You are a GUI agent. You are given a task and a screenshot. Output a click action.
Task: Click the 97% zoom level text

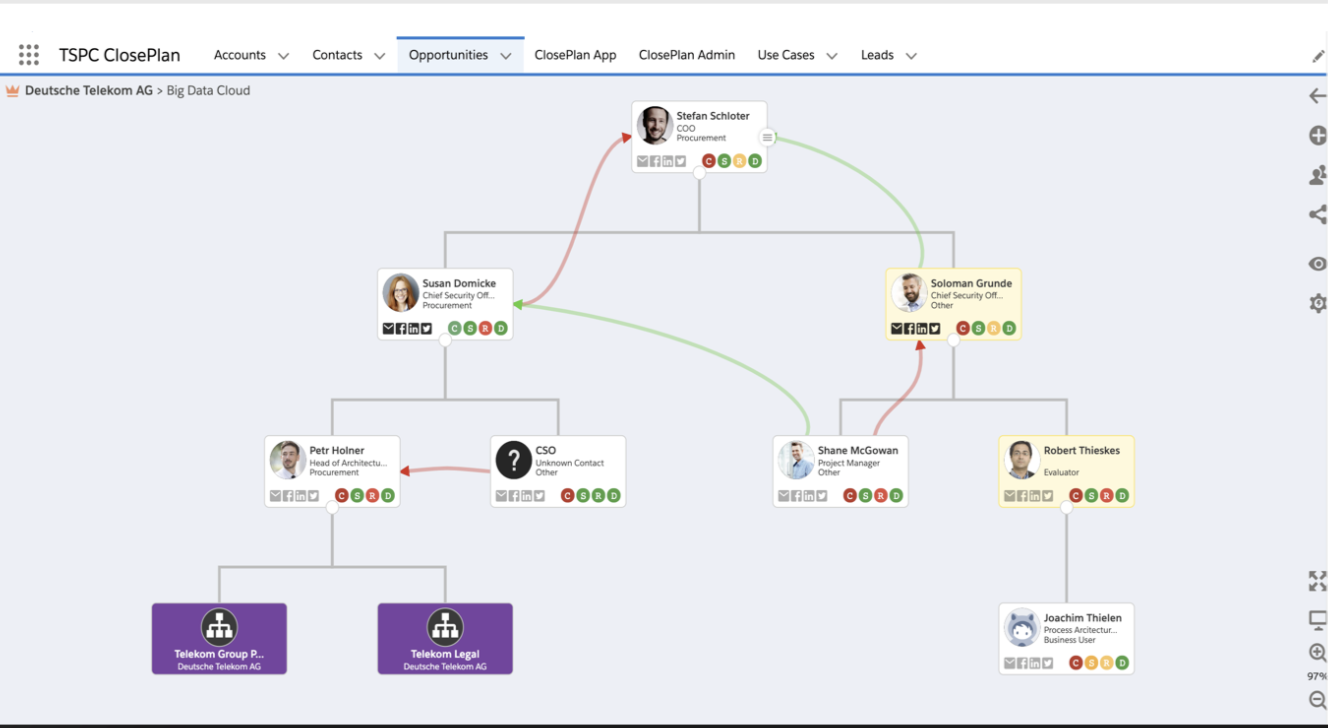point(1317,677)
